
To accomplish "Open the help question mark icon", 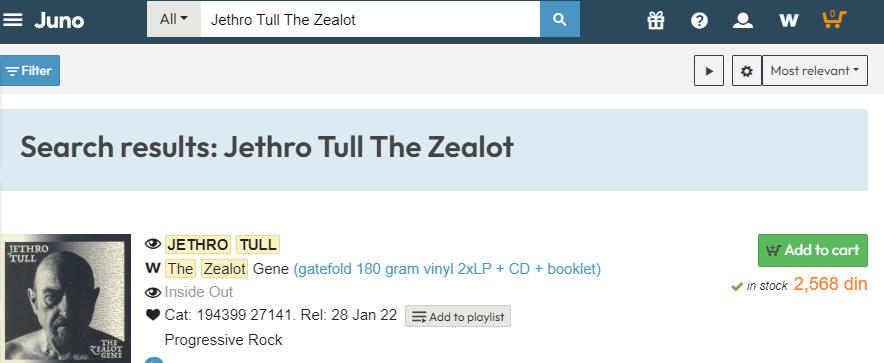I will coord(699,21).
